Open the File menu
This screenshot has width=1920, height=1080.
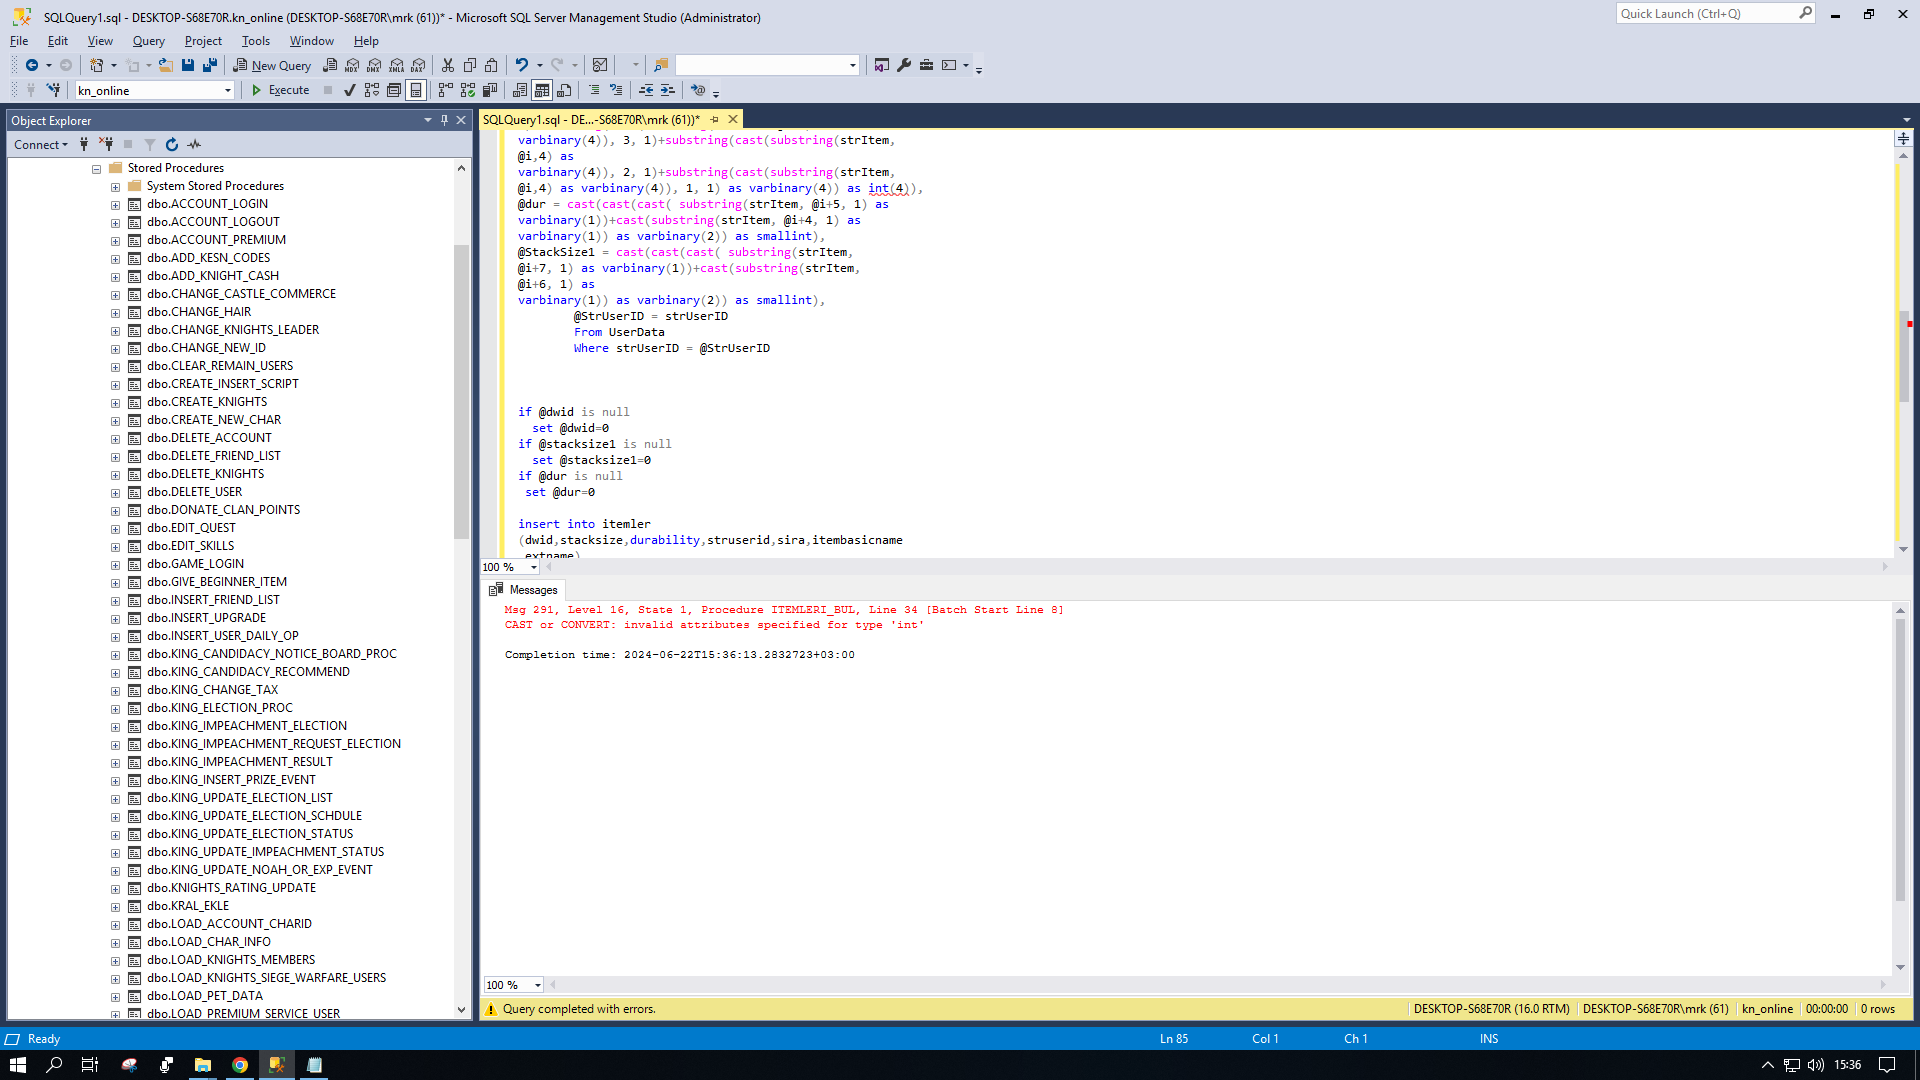[x=19, y=41]
